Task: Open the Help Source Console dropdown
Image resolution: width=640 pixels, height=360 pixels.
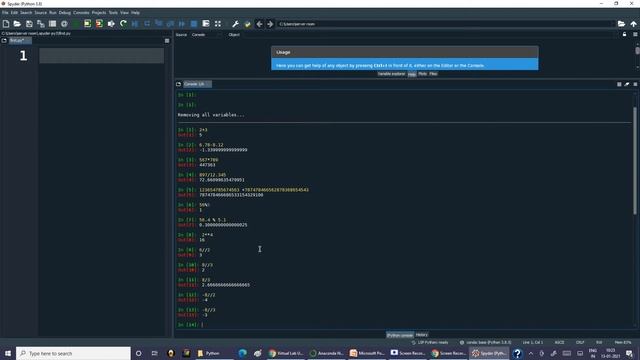Action: click(x=206, y=35)
